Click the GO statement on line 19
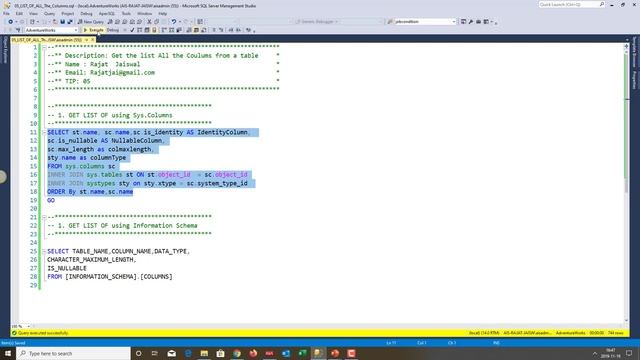This screenshot has height=360, width=640. 51,200
